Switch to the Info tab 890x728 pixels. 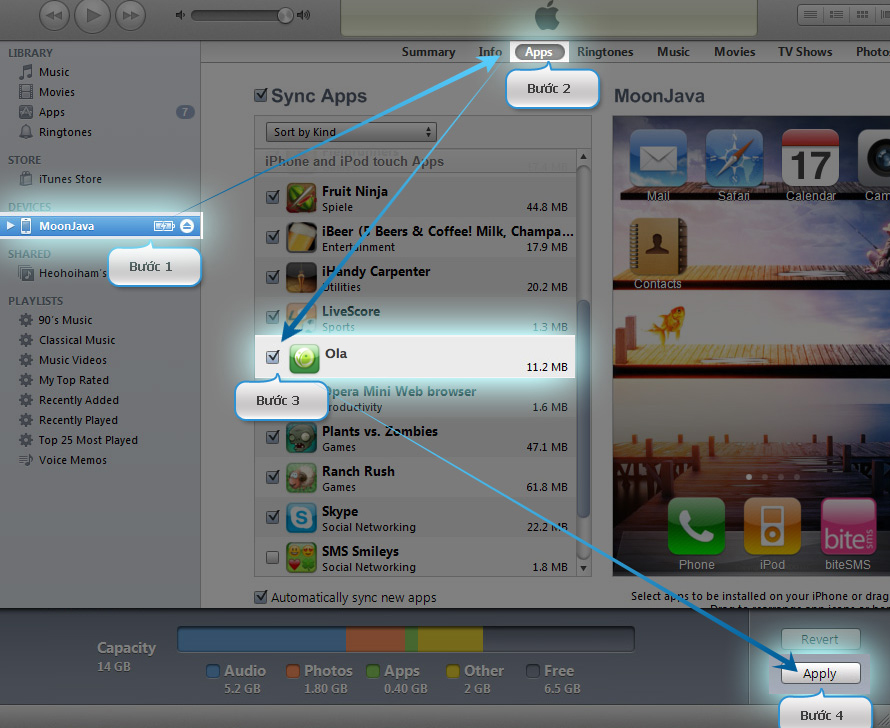point(490,52)
